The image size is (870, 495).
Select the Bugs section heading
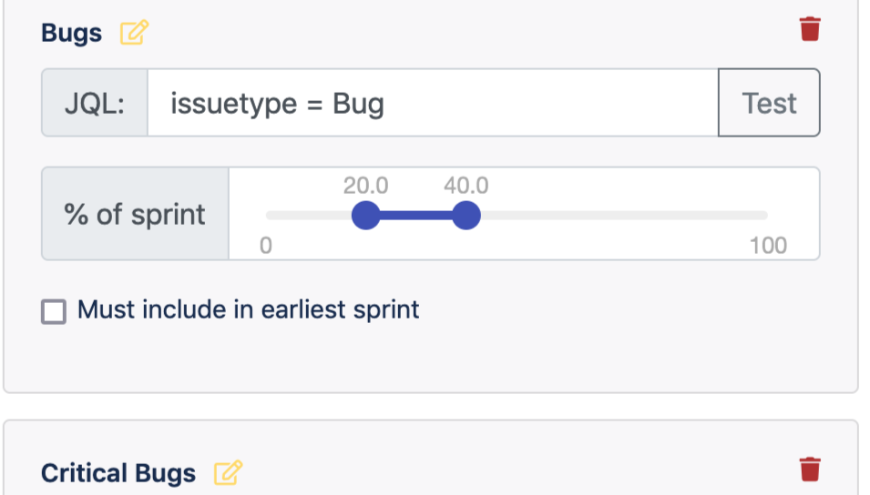(71, 33)
